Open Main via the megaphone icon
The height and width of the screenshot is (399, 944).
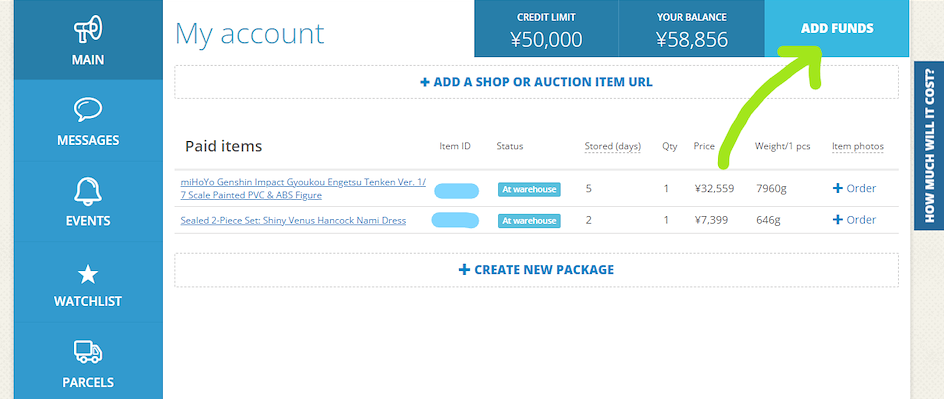[x=88, y=29]
